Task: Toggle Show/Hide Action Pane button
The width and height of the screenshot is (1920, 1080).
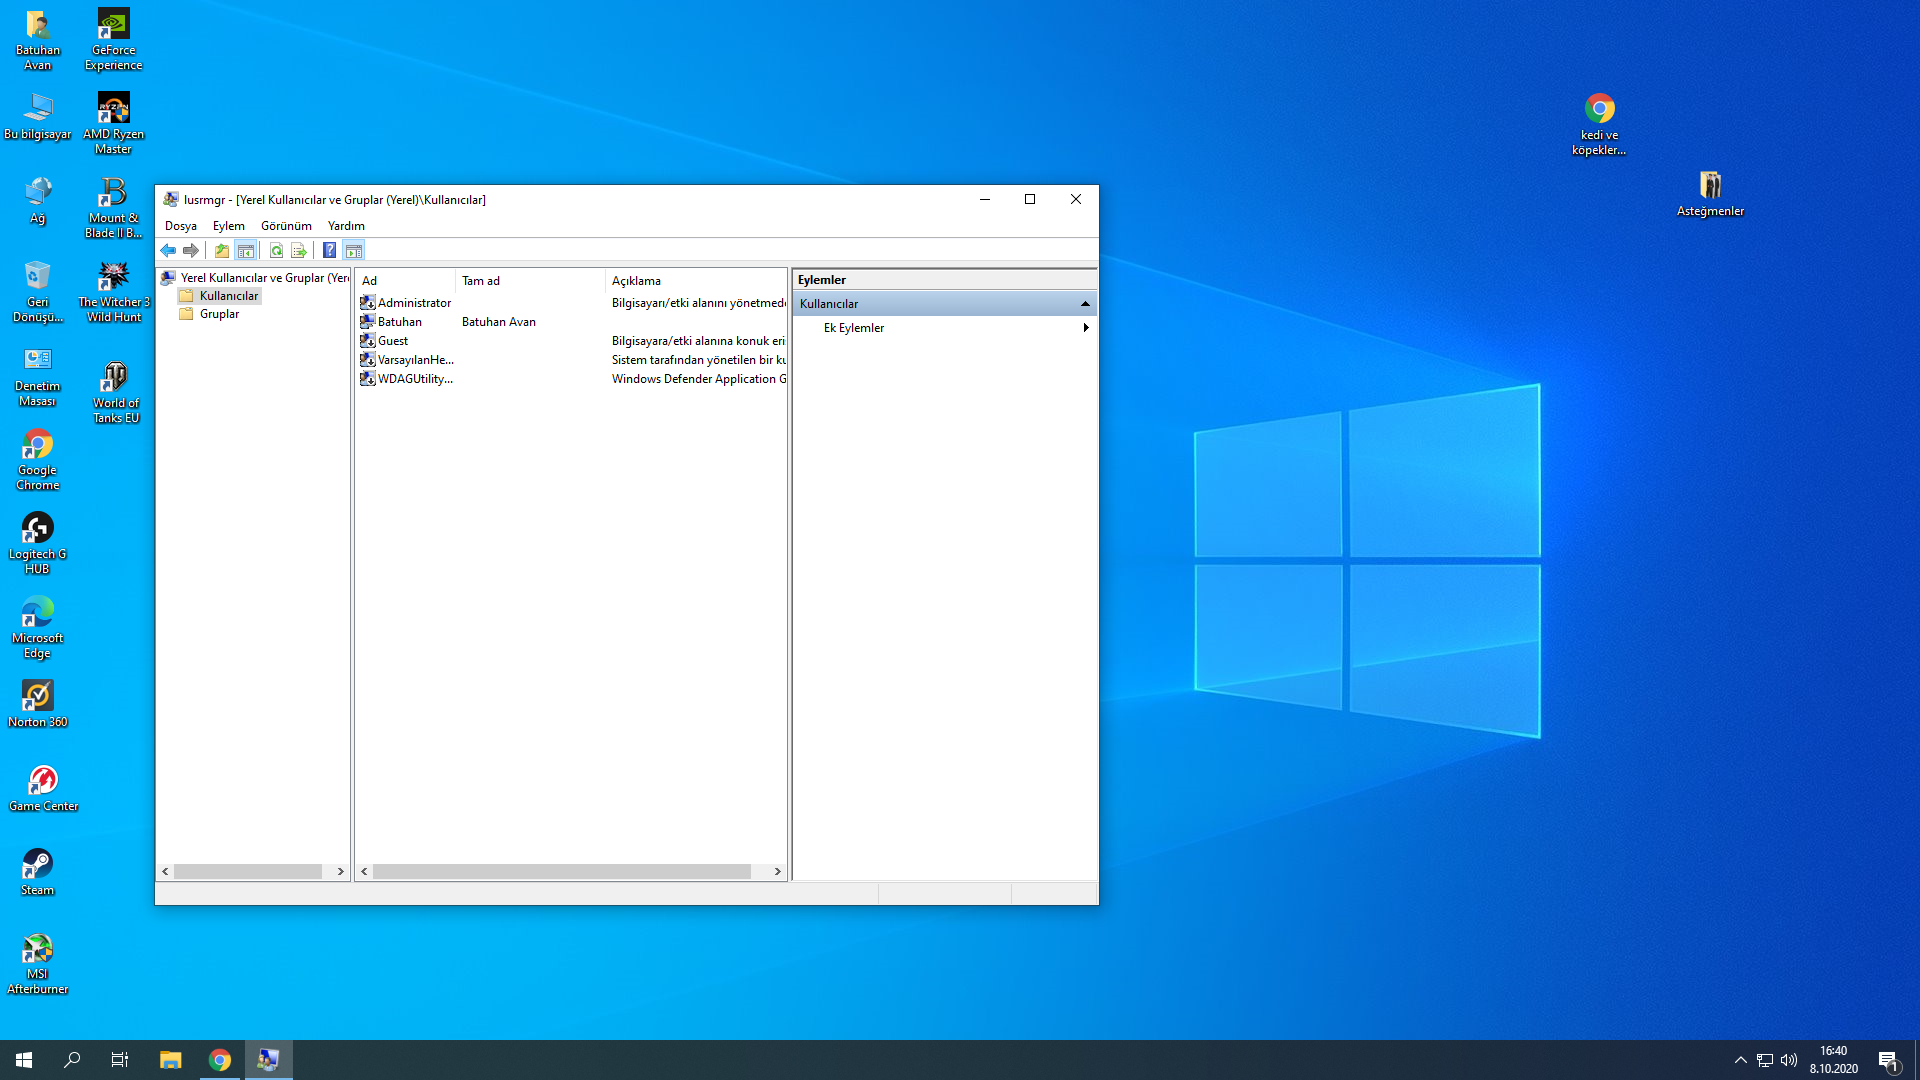Action: coord(354,251)
